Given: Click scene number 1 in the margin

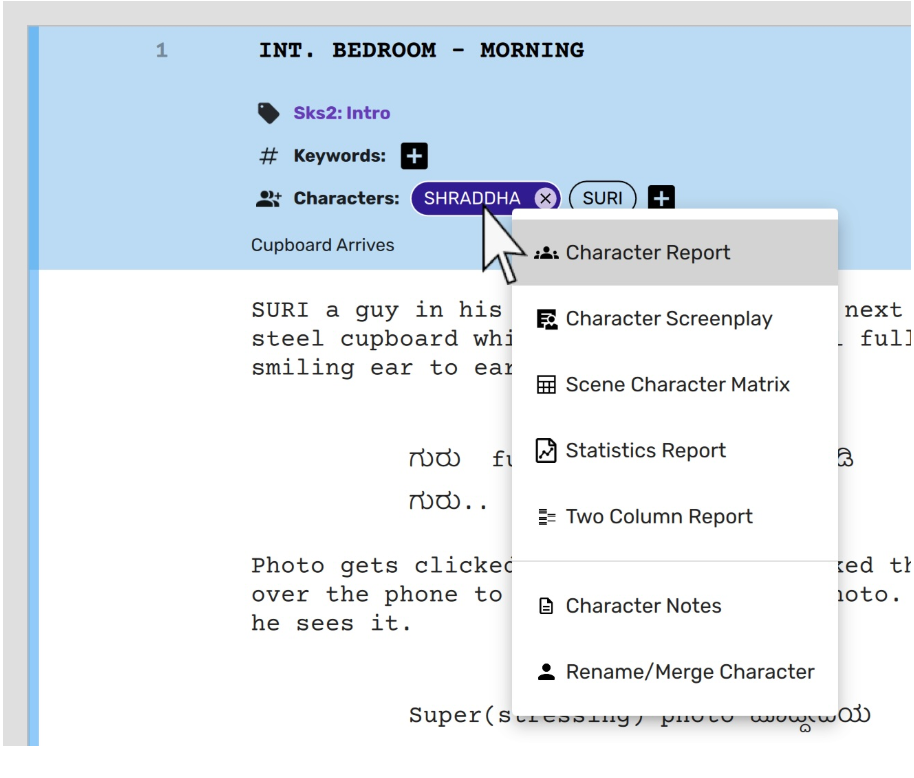Looking at the screenshot, I should click(x=161, y=51).
